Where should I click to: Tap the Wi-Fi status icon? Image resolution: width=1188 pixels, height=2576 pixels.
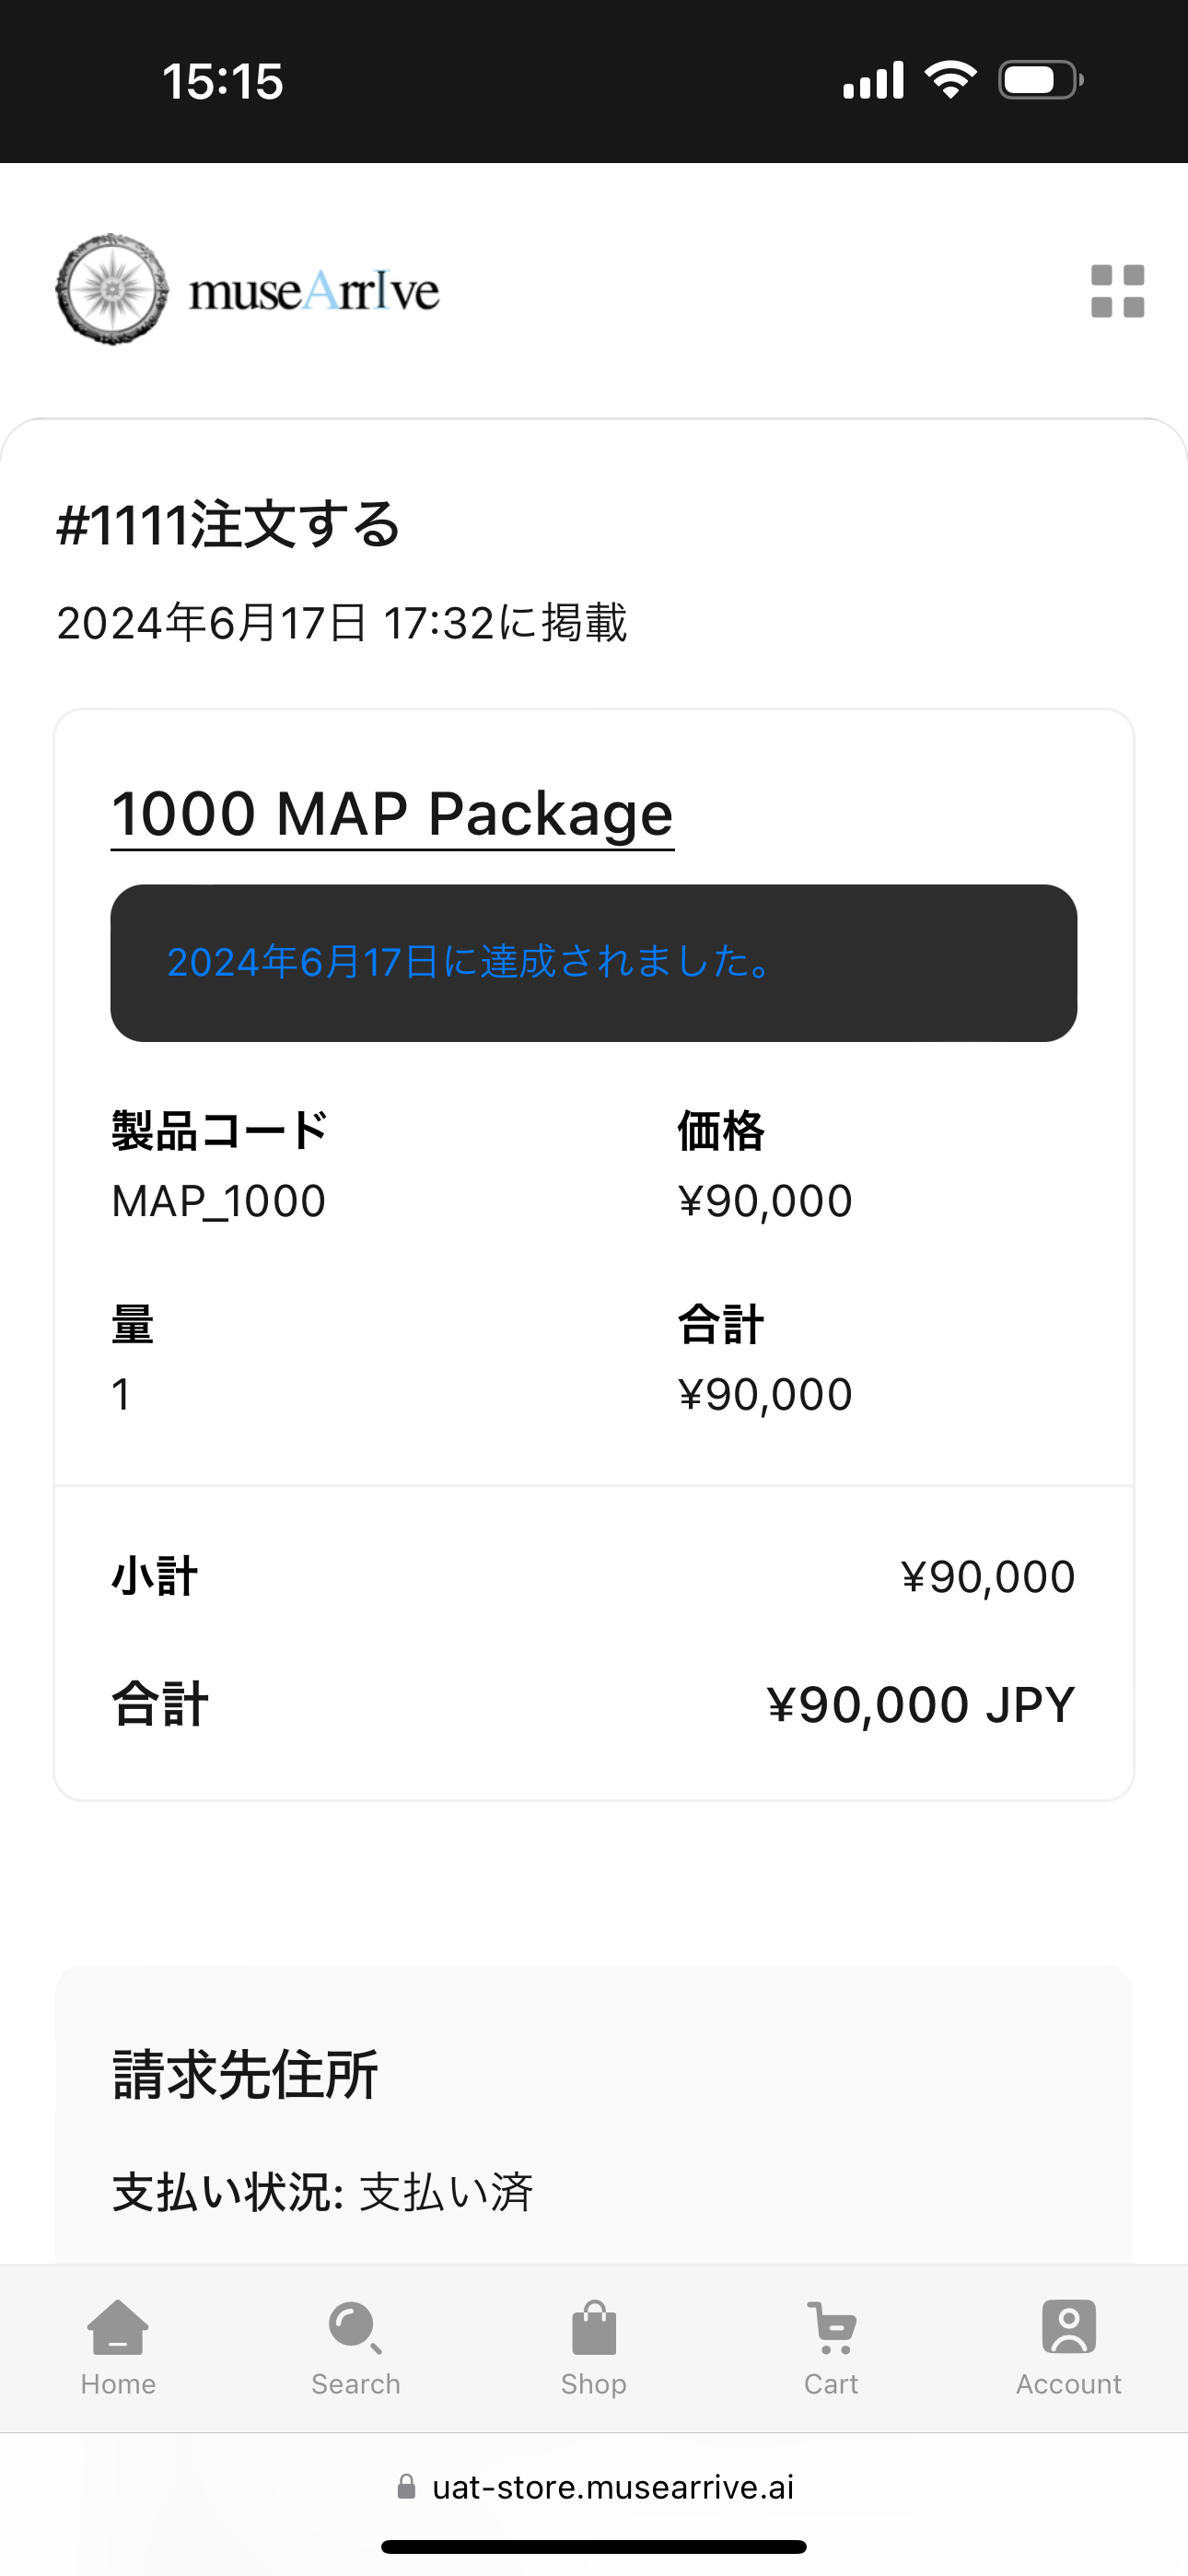950,80
